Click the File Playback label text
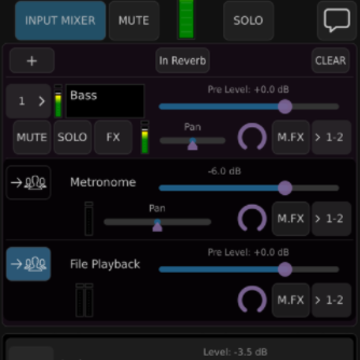The height and width of the screenshot is (360, 360). [105, 264]
